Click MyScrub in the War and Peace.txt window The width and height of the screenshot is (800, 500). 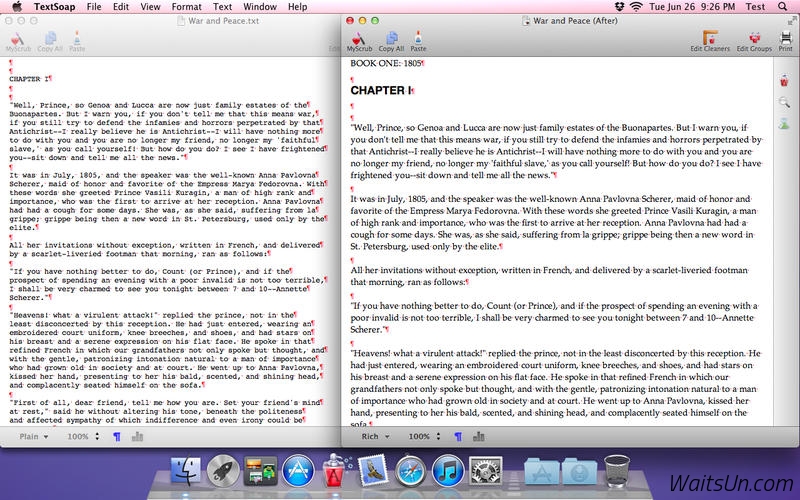18,41
